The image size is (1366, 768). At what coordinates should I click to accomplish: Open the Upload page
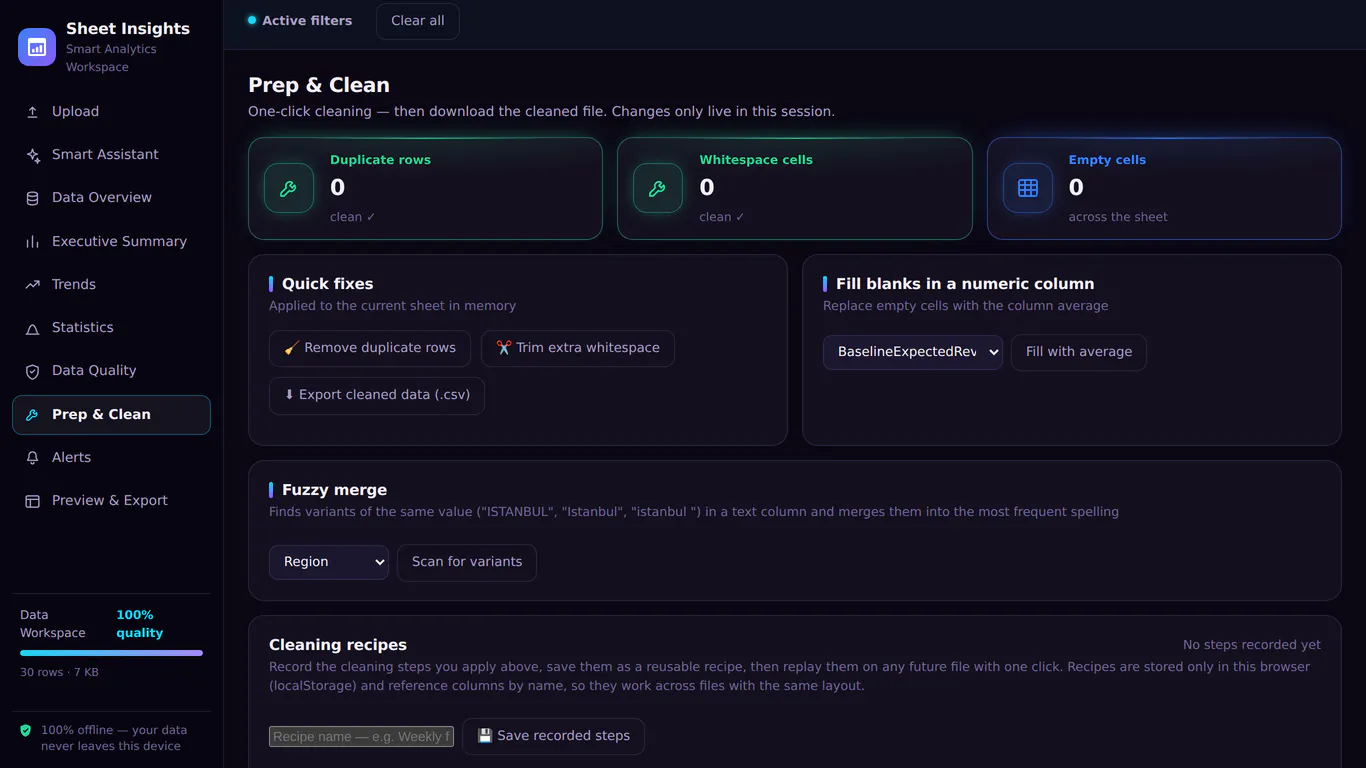coord(111,112)
